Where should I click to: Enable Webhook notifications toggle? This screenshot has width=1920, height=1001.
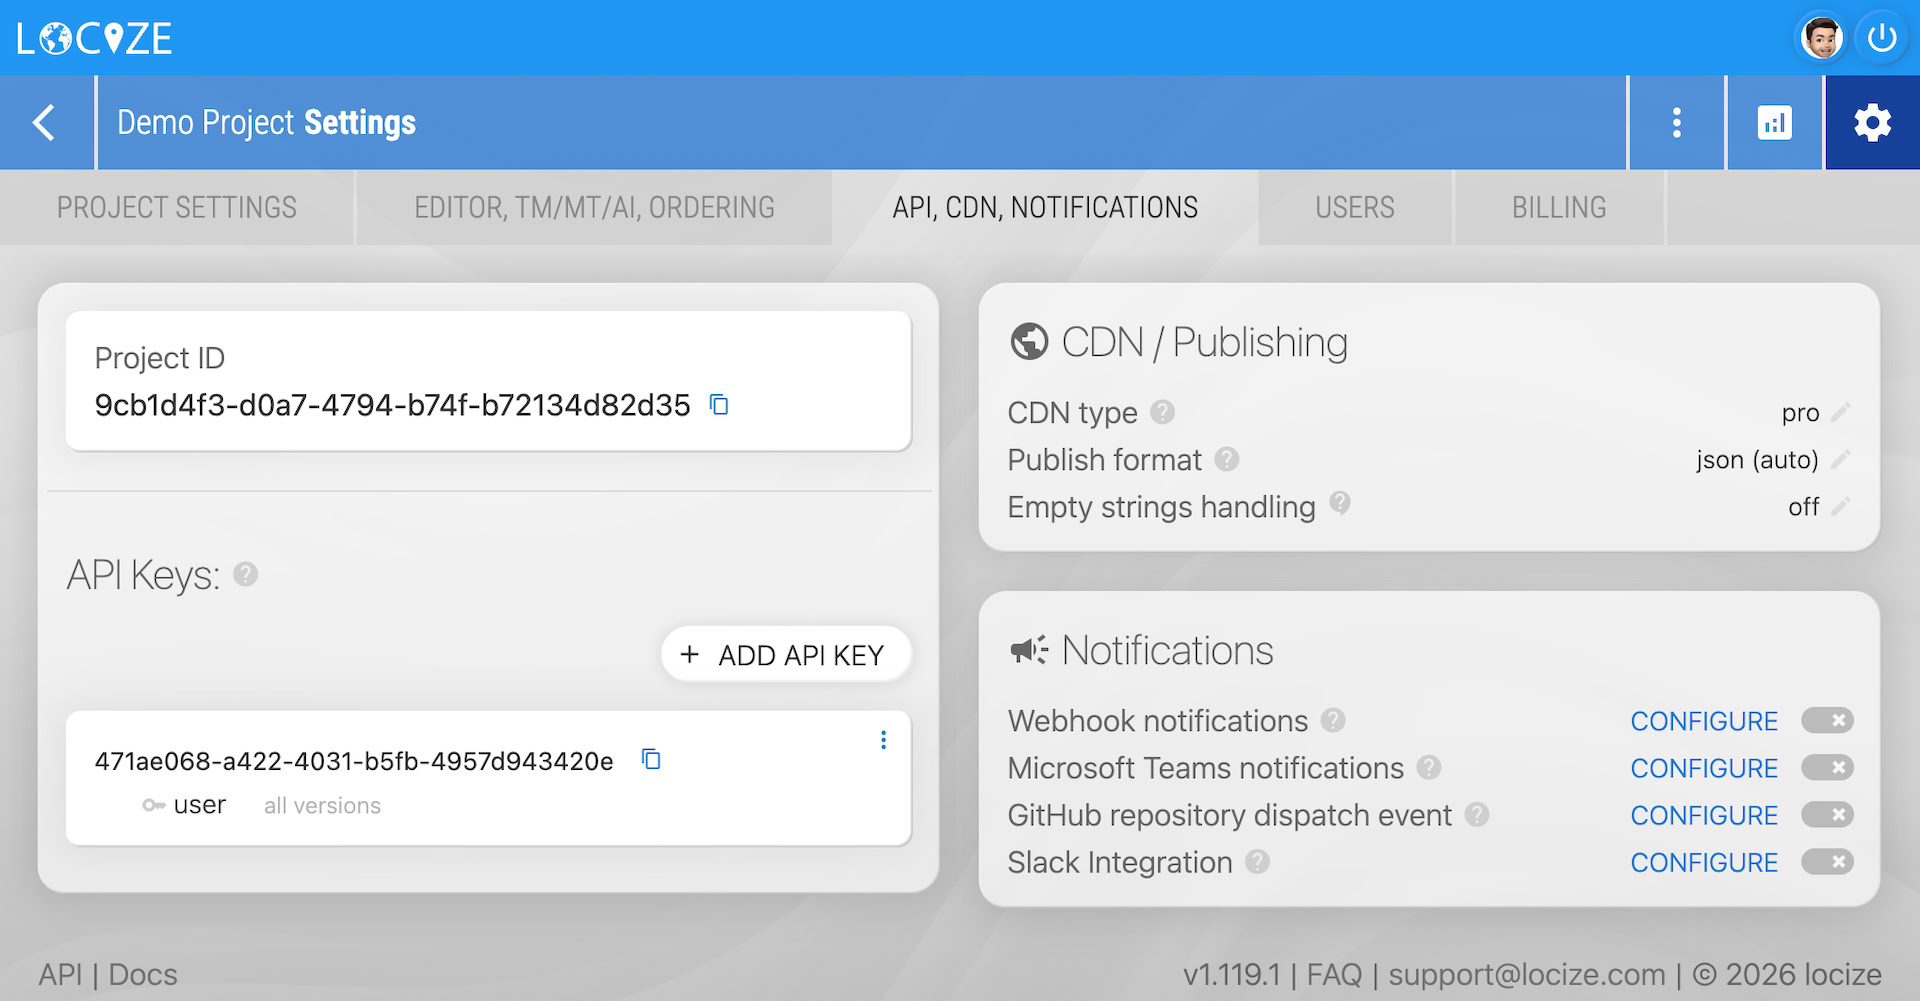click(1827, 721)
